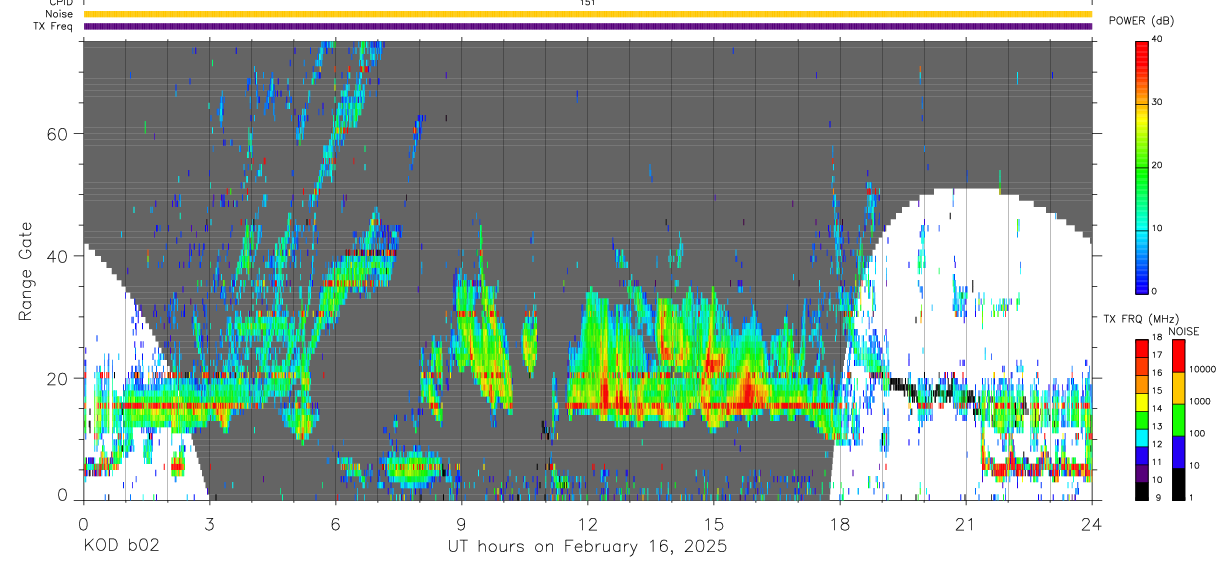The width and height of the screenshot is (1228, 567).
Task: Click the purple TX Freq strip
Action: coord(588,26)
